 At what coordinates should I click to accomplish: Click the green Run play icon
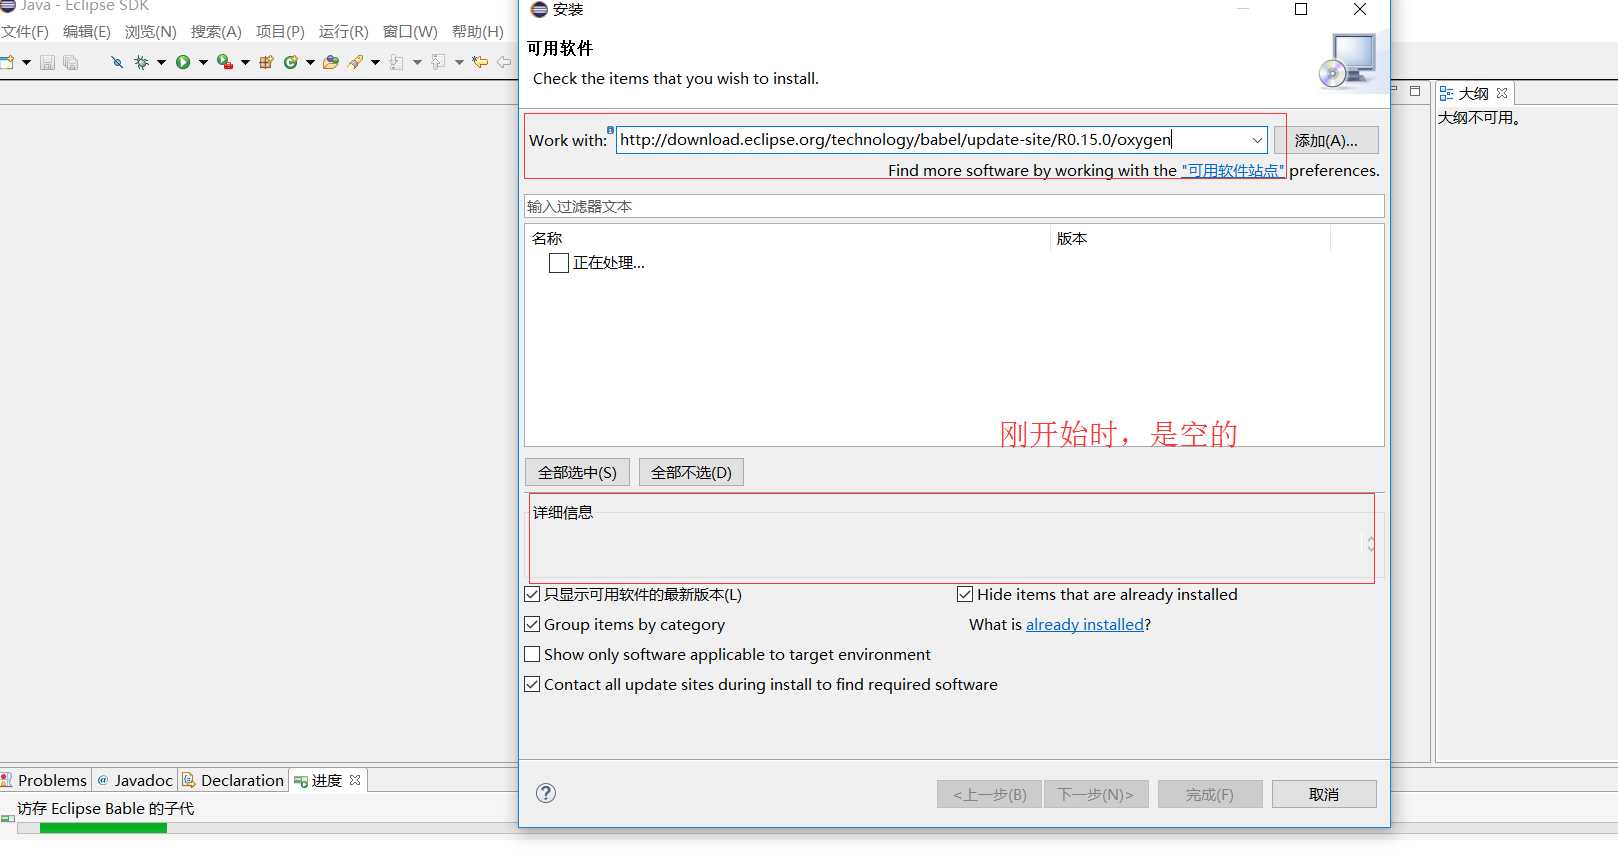coord(183,62)
